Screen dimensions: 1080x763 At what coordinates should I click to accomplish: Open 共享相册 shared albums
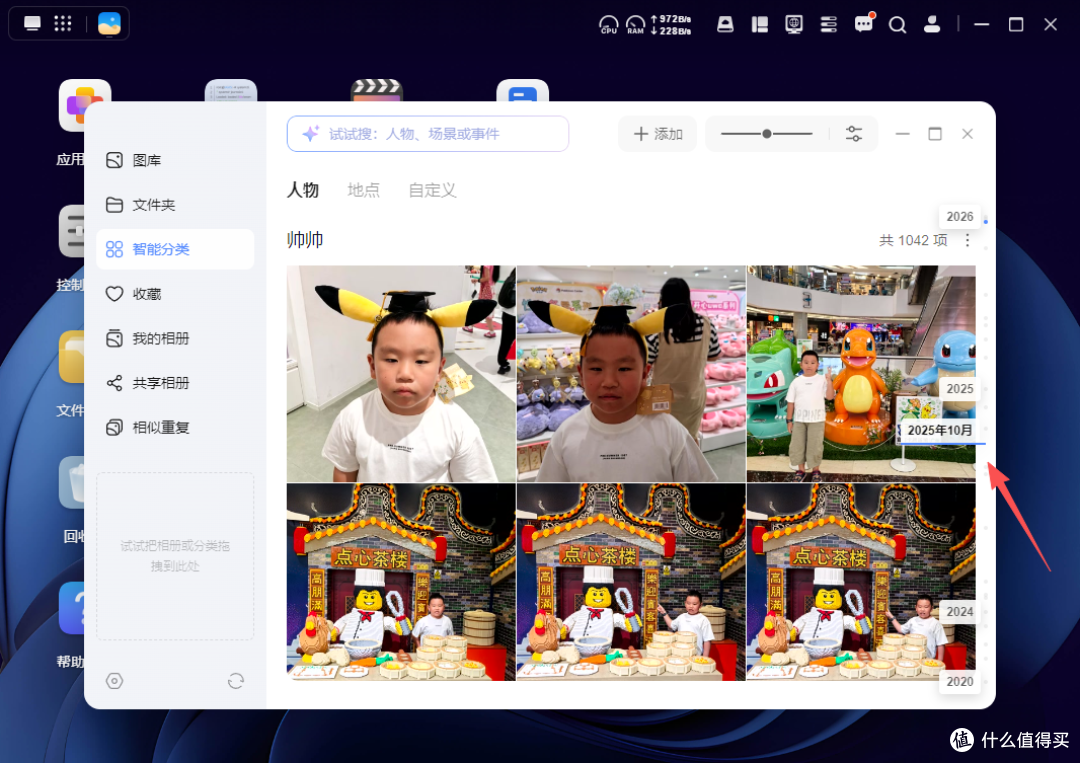click(x=175, y=383)
